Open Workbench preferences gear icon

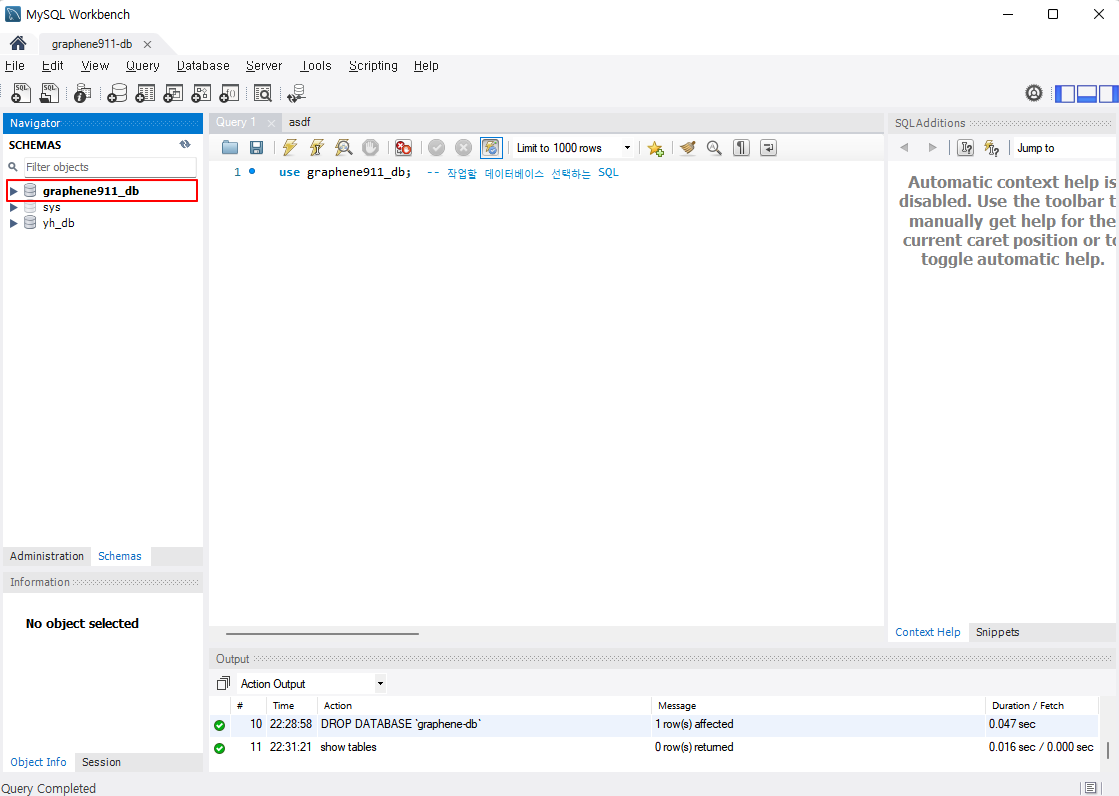pyautogui.click(x=1033, y=93)
